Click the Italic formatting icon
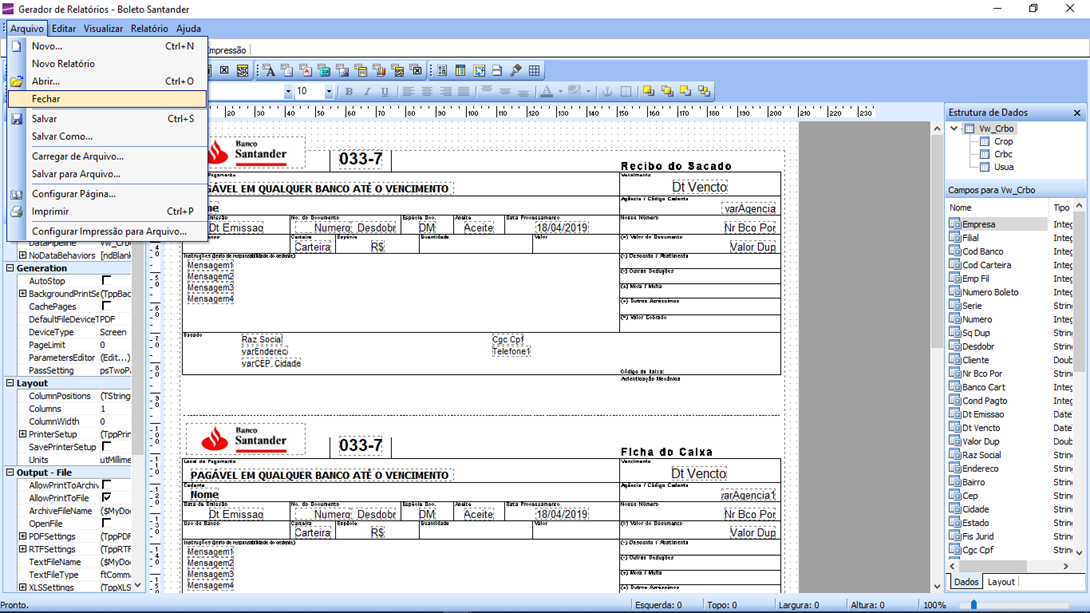Image resolution: width=1090 pixels, height=613 pixels. 367,92
